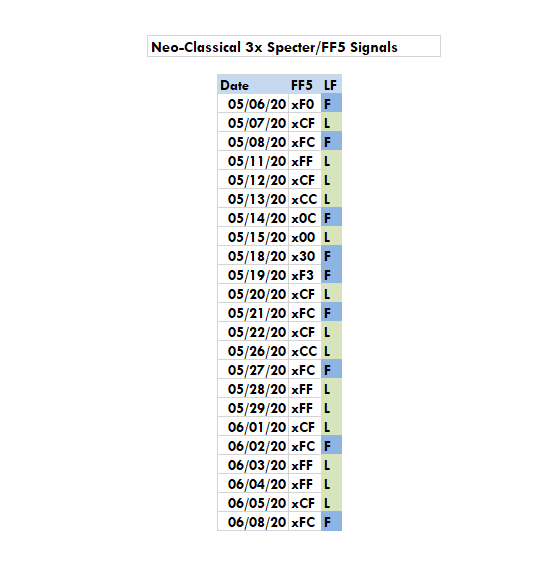Click the blue F cell for 05/27/20
The height and width of the screenshot is (569, 558).
click(331, 370)
